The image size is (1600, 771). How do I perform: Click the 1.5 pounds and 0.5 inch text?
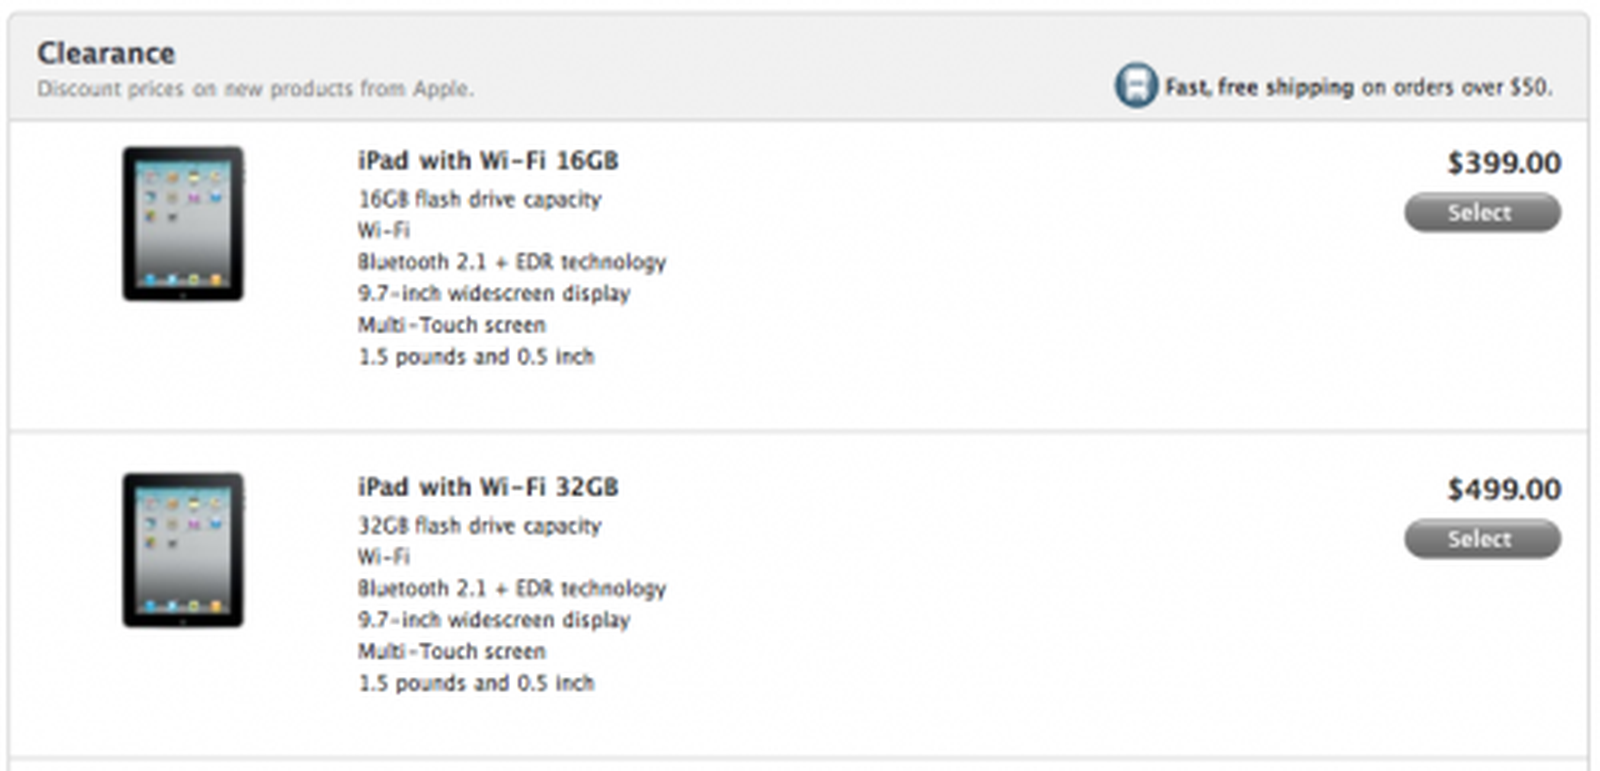476,356
